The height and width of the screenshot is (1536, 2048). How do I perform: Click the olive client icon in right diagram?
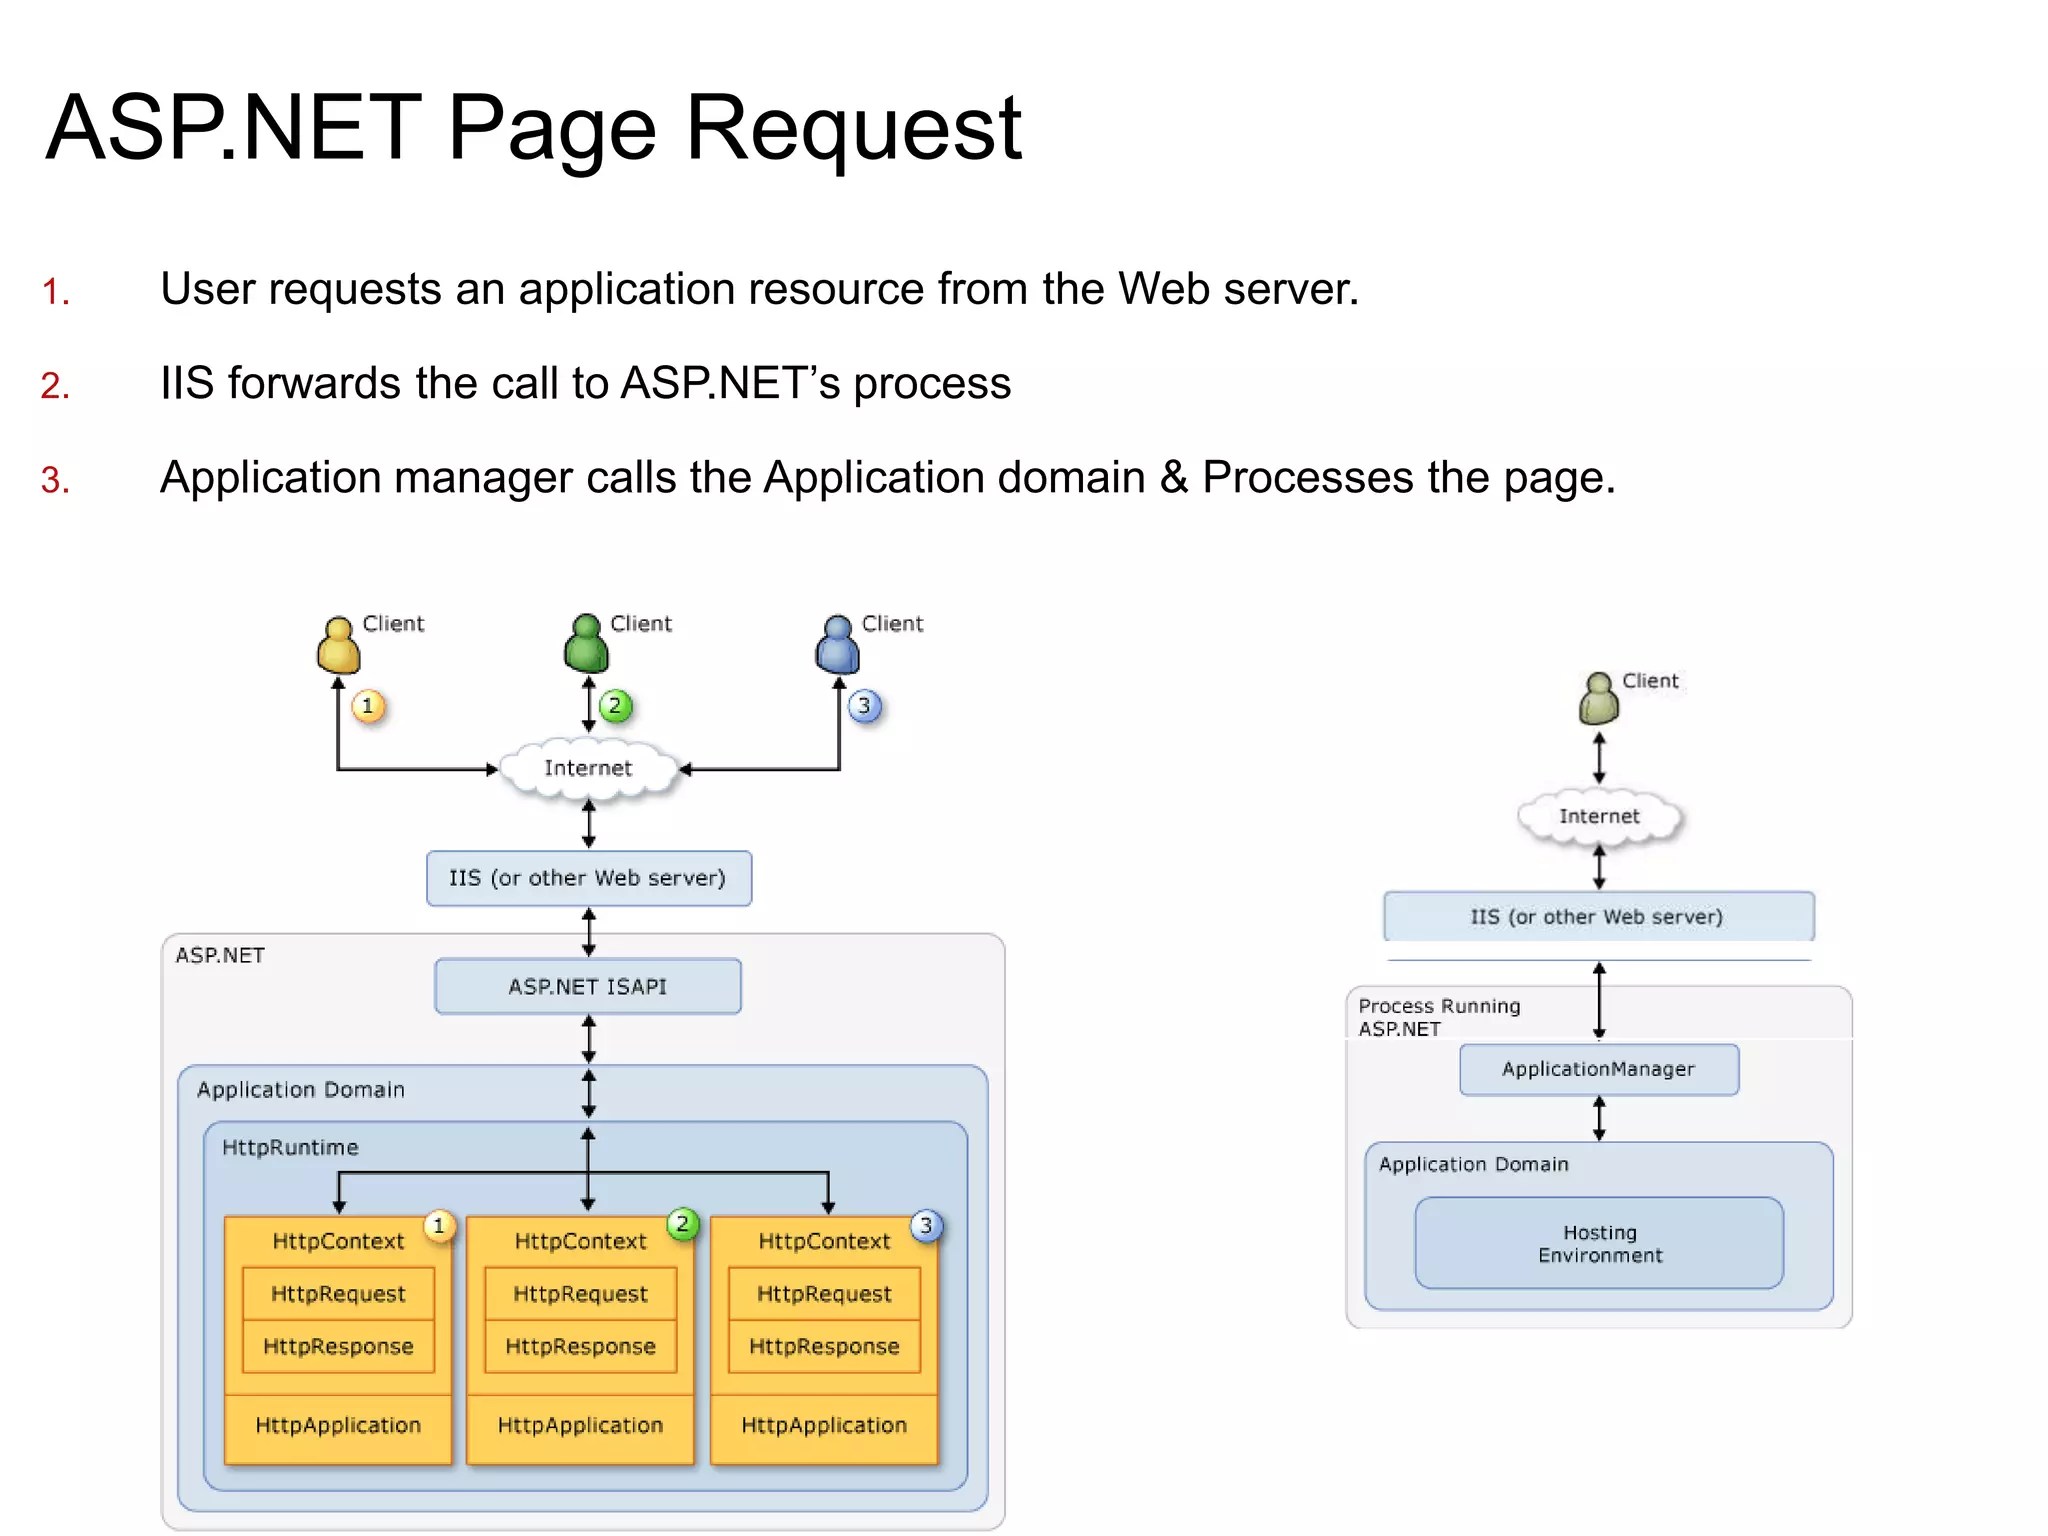1598,699
